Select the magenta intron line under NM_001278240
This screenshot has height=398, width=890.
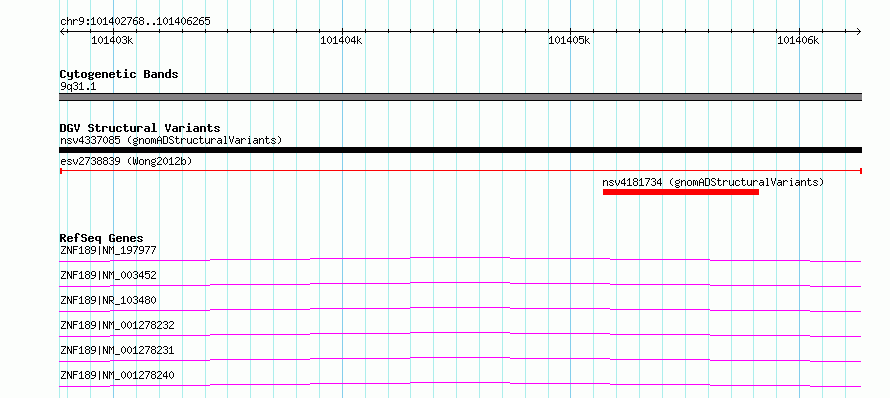click(460, 384)
